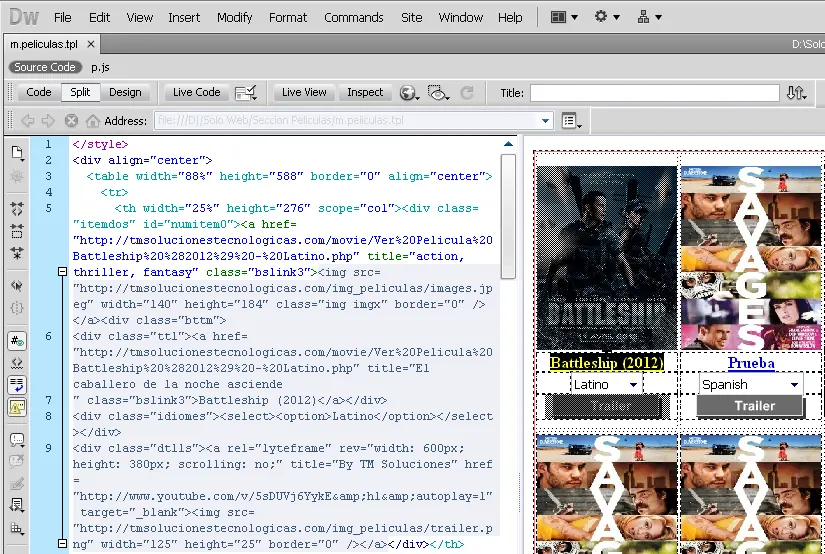
Task: Click Select Parent Tag icon
Action: coord(17,286)
